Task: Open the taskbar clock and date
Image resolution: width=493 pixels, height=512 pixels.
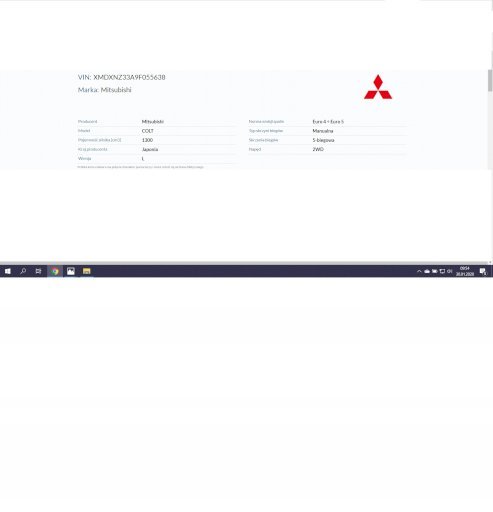Action: [465, 271]
